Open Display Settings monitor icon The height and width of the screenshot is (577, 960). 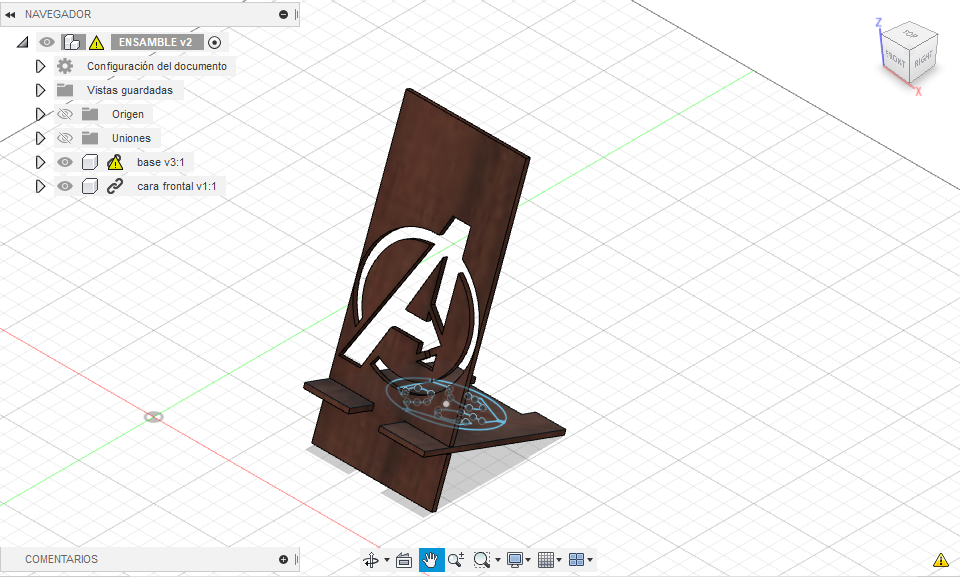[x=515, y=560]
